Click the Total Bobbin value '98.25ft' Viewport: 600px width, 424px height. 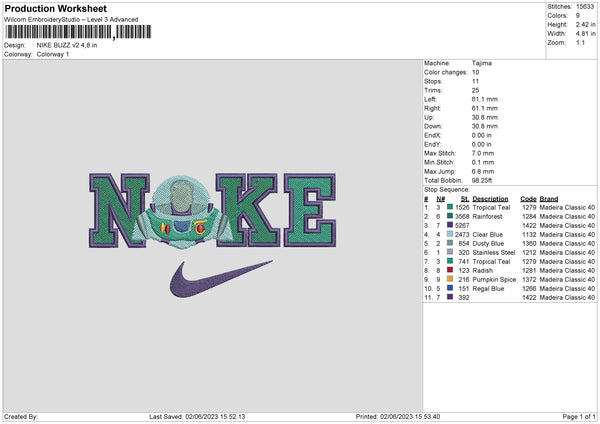click(x=482, y=180)
